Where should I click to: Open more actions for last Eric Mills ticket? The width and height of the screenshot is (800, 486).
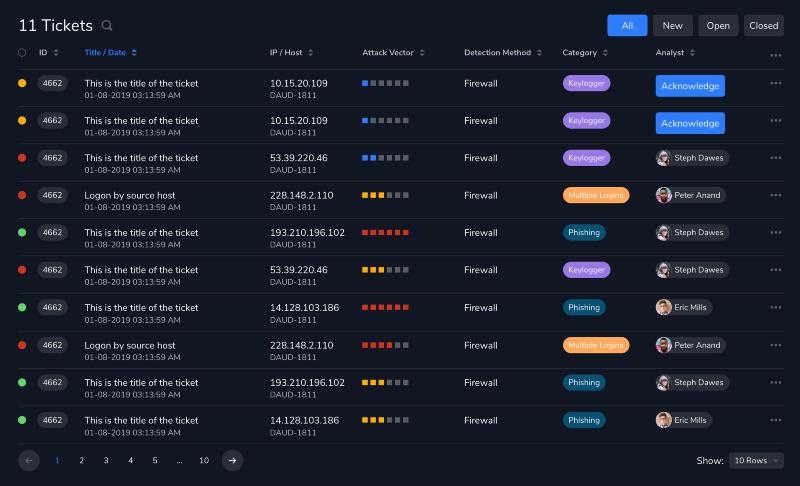coord(776,420)
